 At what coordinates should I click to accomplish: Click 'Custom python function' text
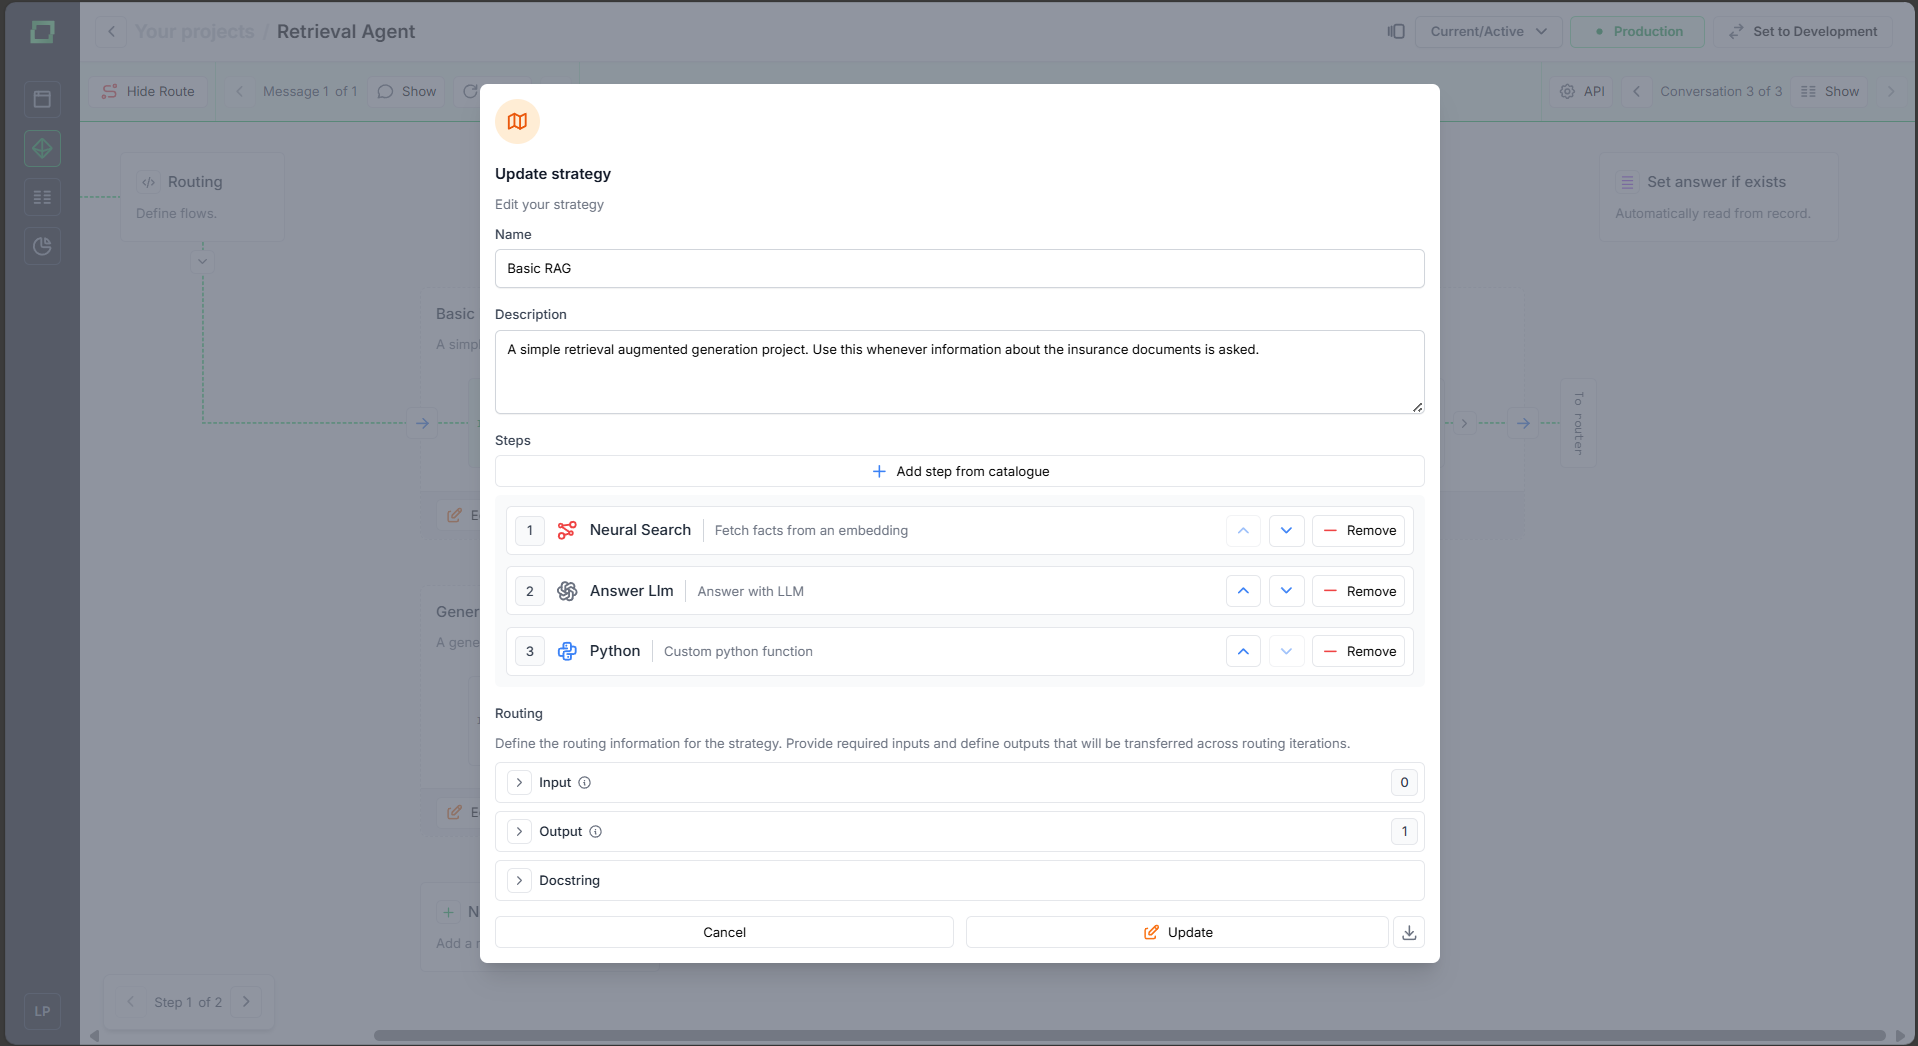[738, 651]
